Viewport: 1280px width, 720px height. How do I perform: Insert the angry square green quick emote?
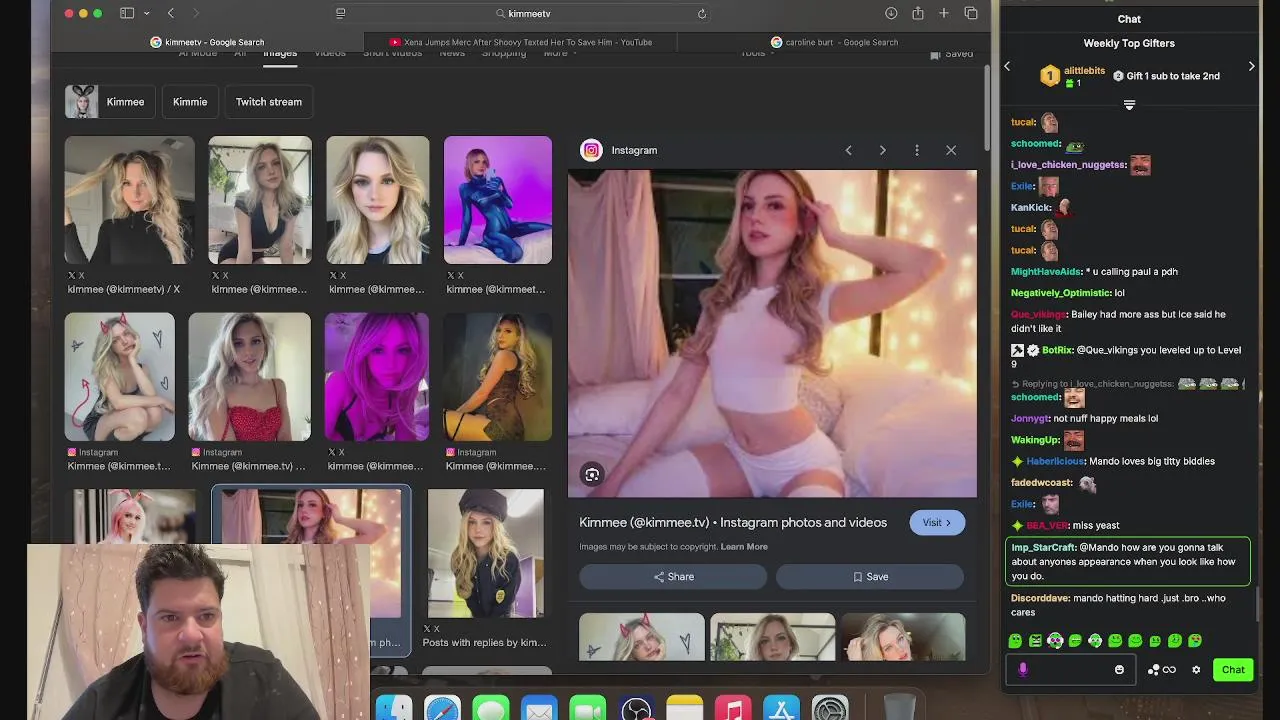(1035, 641)
